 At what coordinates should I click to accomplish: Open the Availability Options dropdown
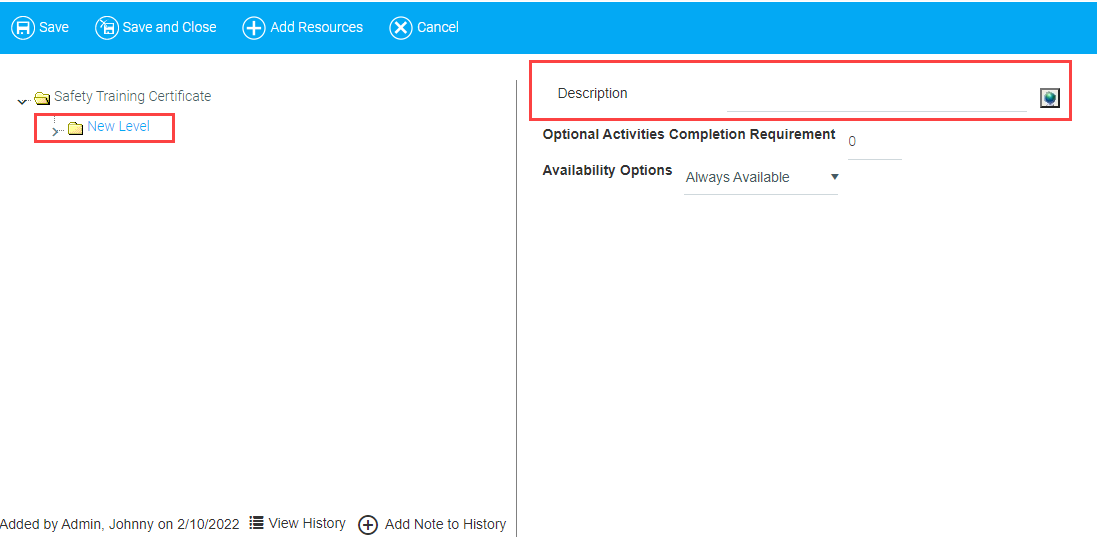(x=761, y=178)
